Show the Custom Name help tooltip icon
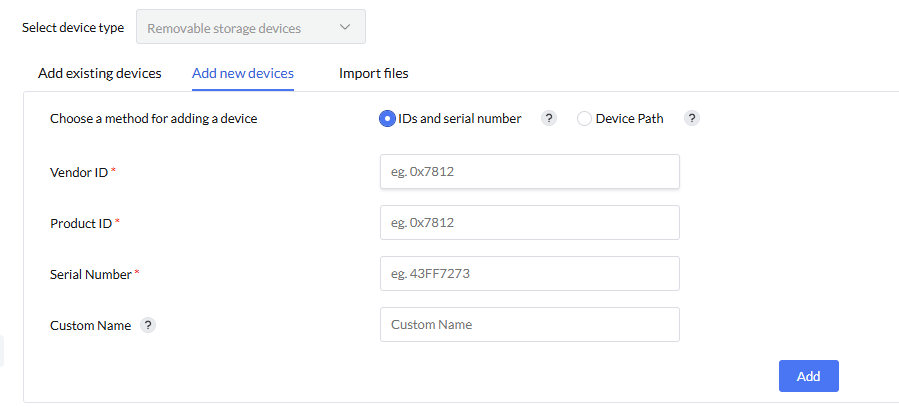The image size is (899, 410). [148, 325]
